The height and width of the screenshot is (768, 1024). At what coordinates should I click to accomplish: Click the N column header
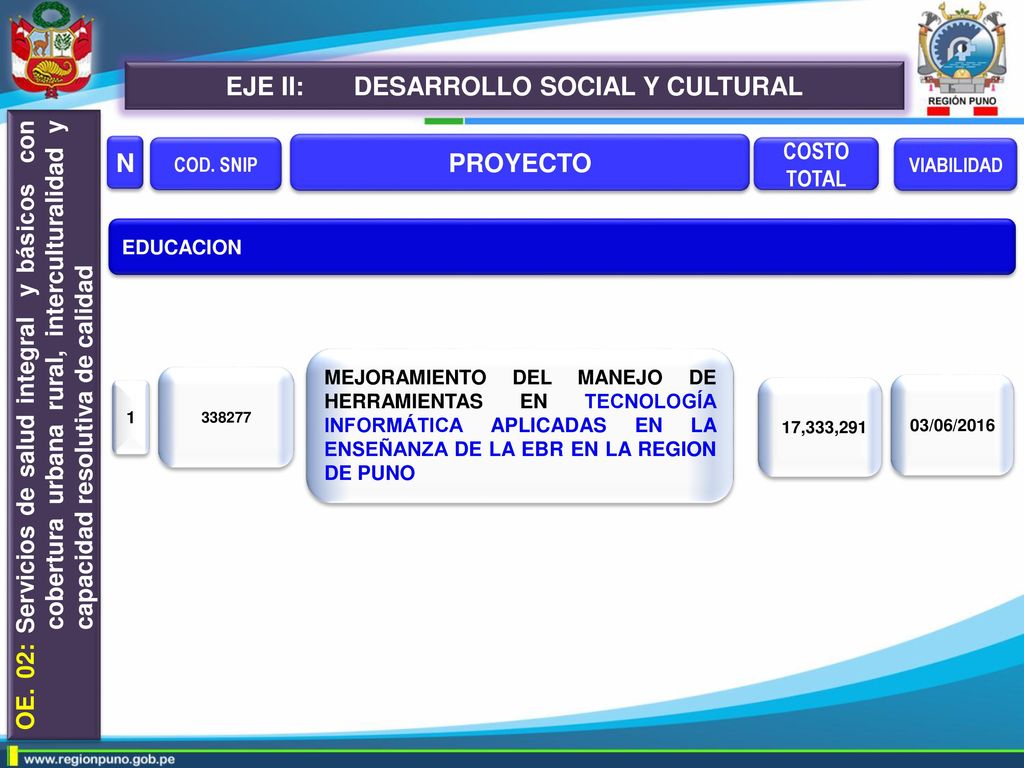[125, 163]
